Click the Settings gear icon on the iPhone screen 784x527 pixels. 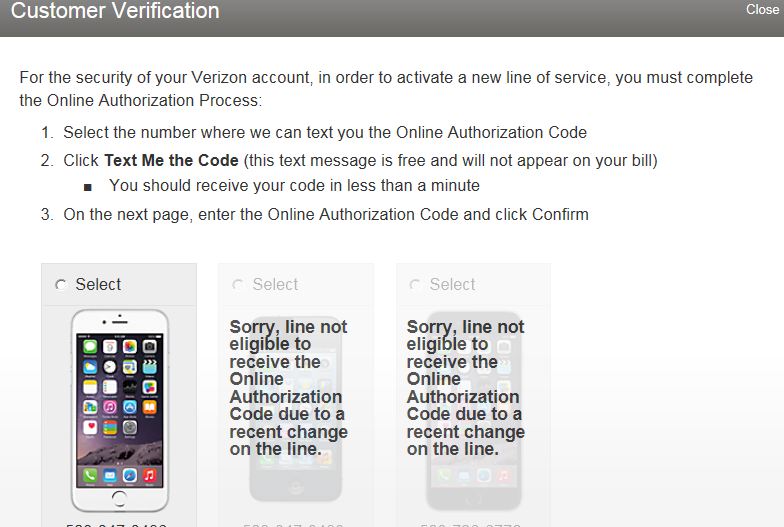130,428
